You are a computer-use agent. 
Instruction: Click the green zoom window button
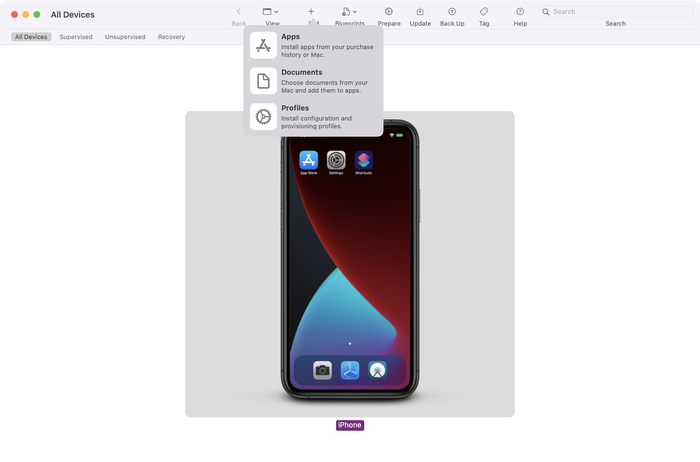(37, 15)
